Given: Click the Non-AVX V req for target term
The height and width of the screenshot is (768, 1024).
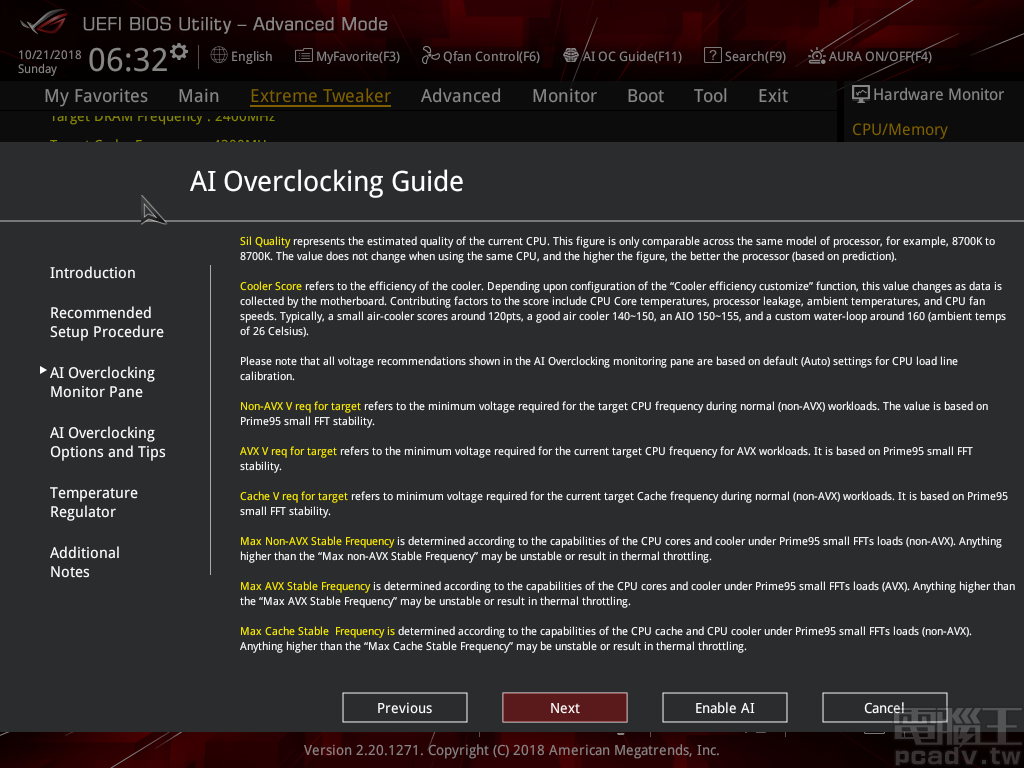Looking at the screenshot, I should pyautogui.click(x=300, y=406).
